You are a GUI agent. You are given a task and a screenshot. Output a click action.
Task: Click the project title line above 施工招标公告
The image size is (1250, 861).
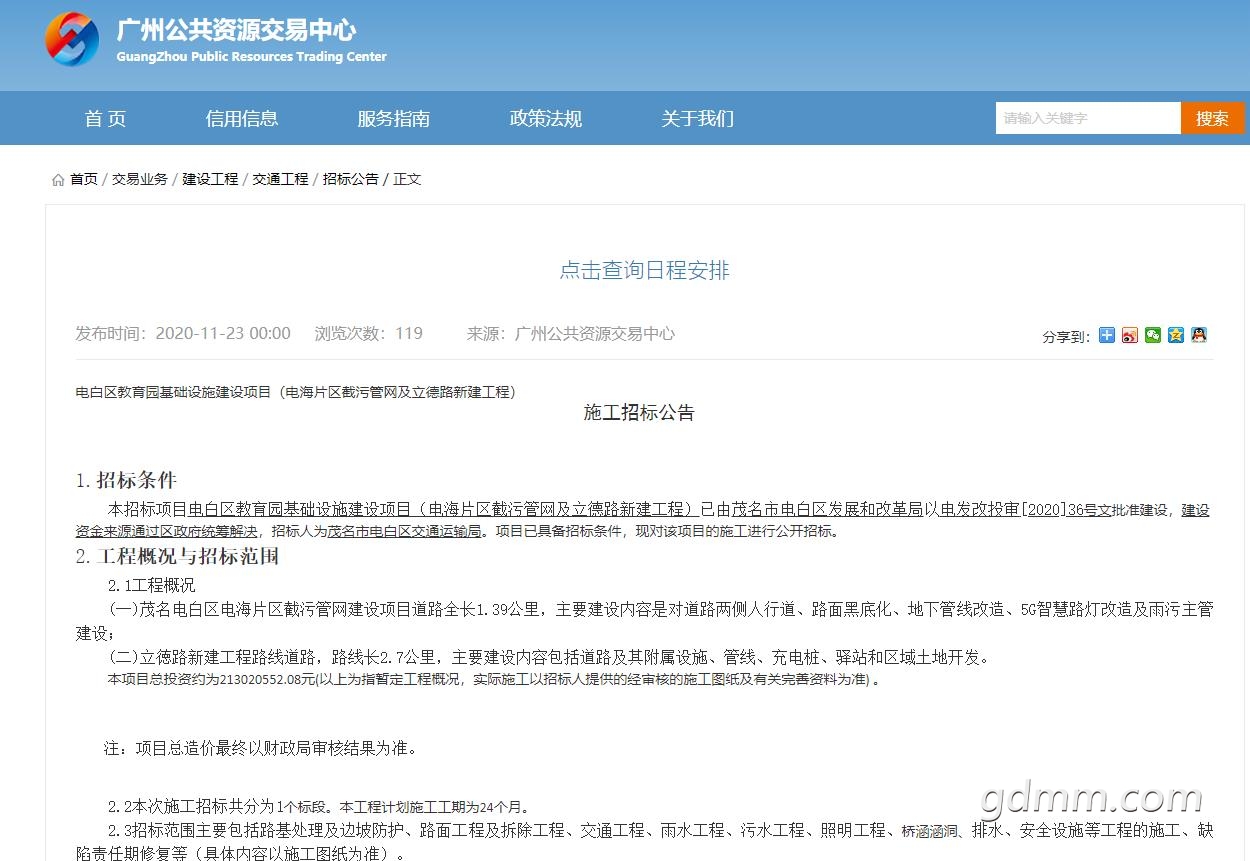(296, 392)
